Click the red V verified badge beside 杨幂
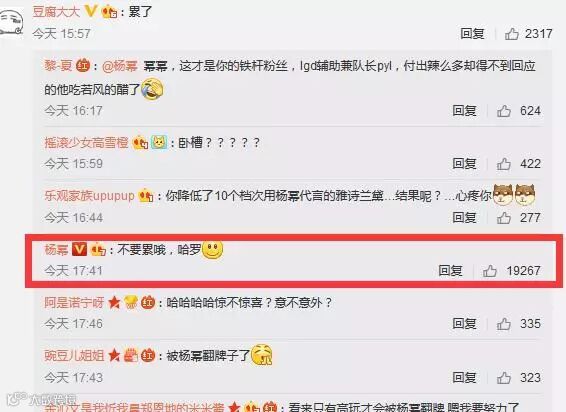This screenshot has width=566, height=412. [79, 249]
